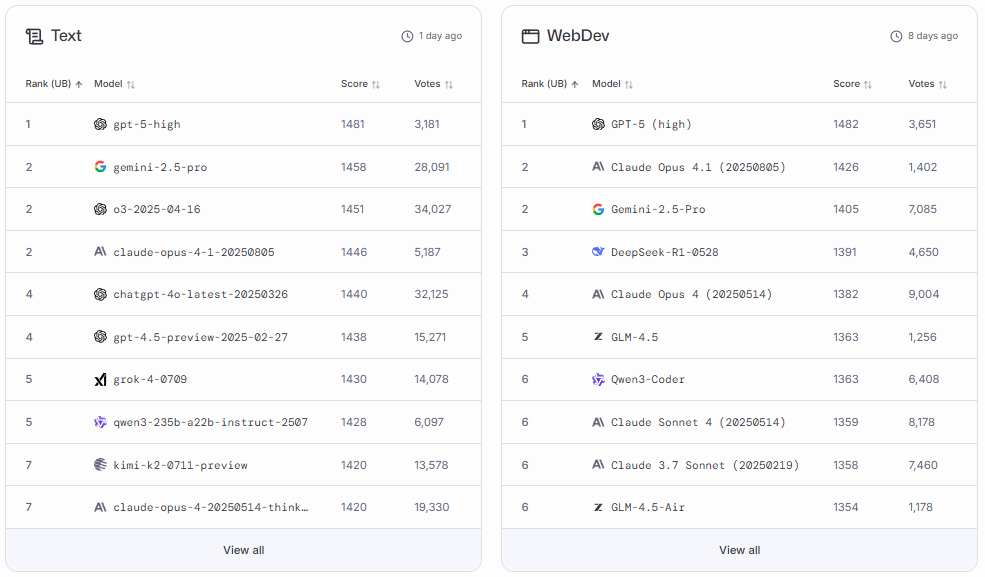The width and height of the screenshot is (985, 577).
Task: Click votes value 19,330
Action: click(x=432, y=507)
